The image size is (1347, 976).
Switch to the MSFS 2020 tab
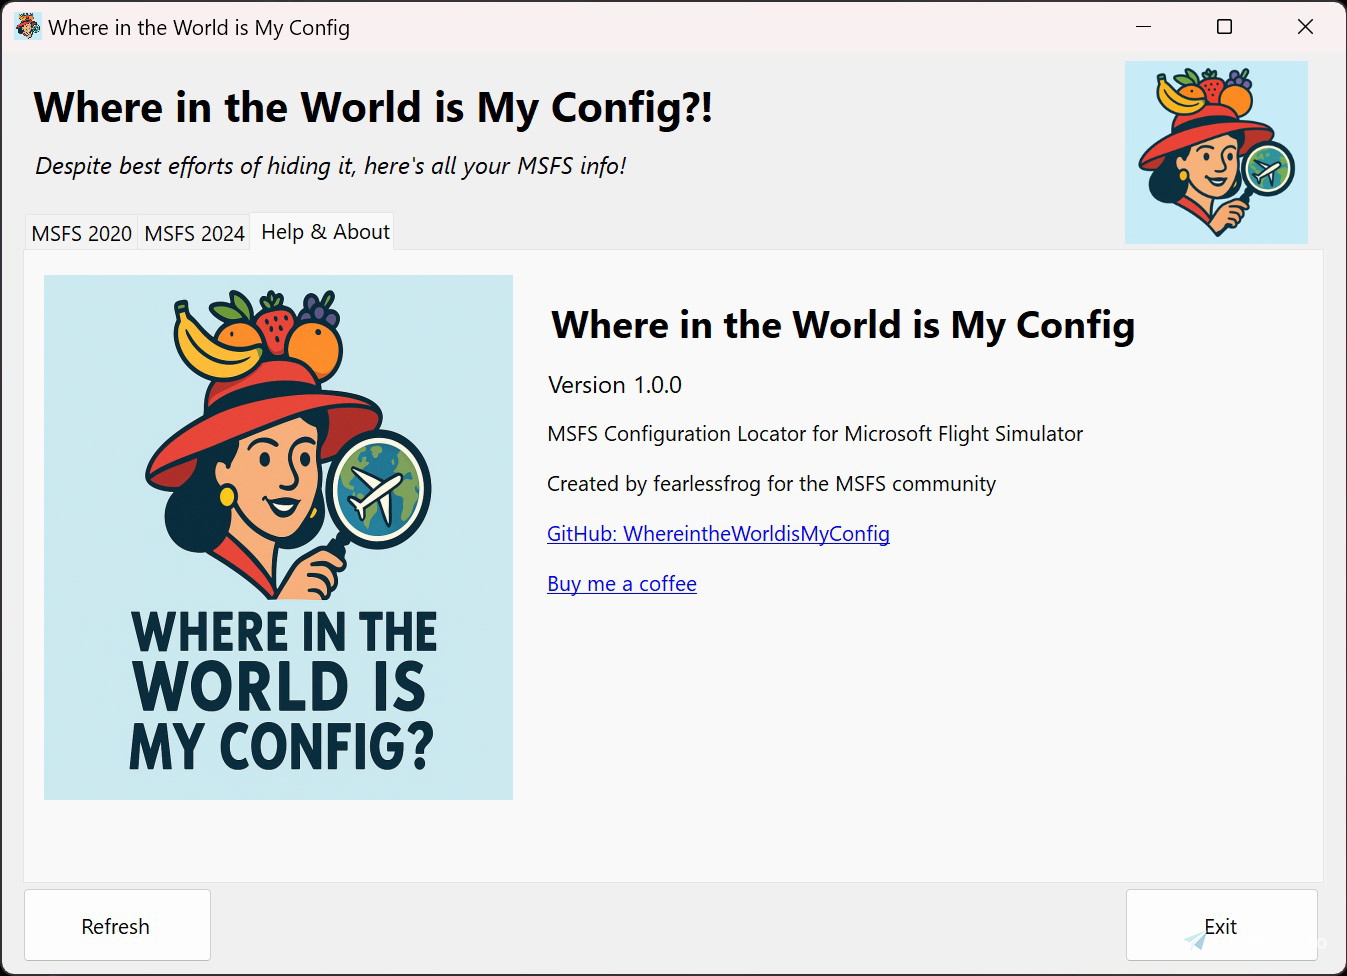[x=81, y=232]
